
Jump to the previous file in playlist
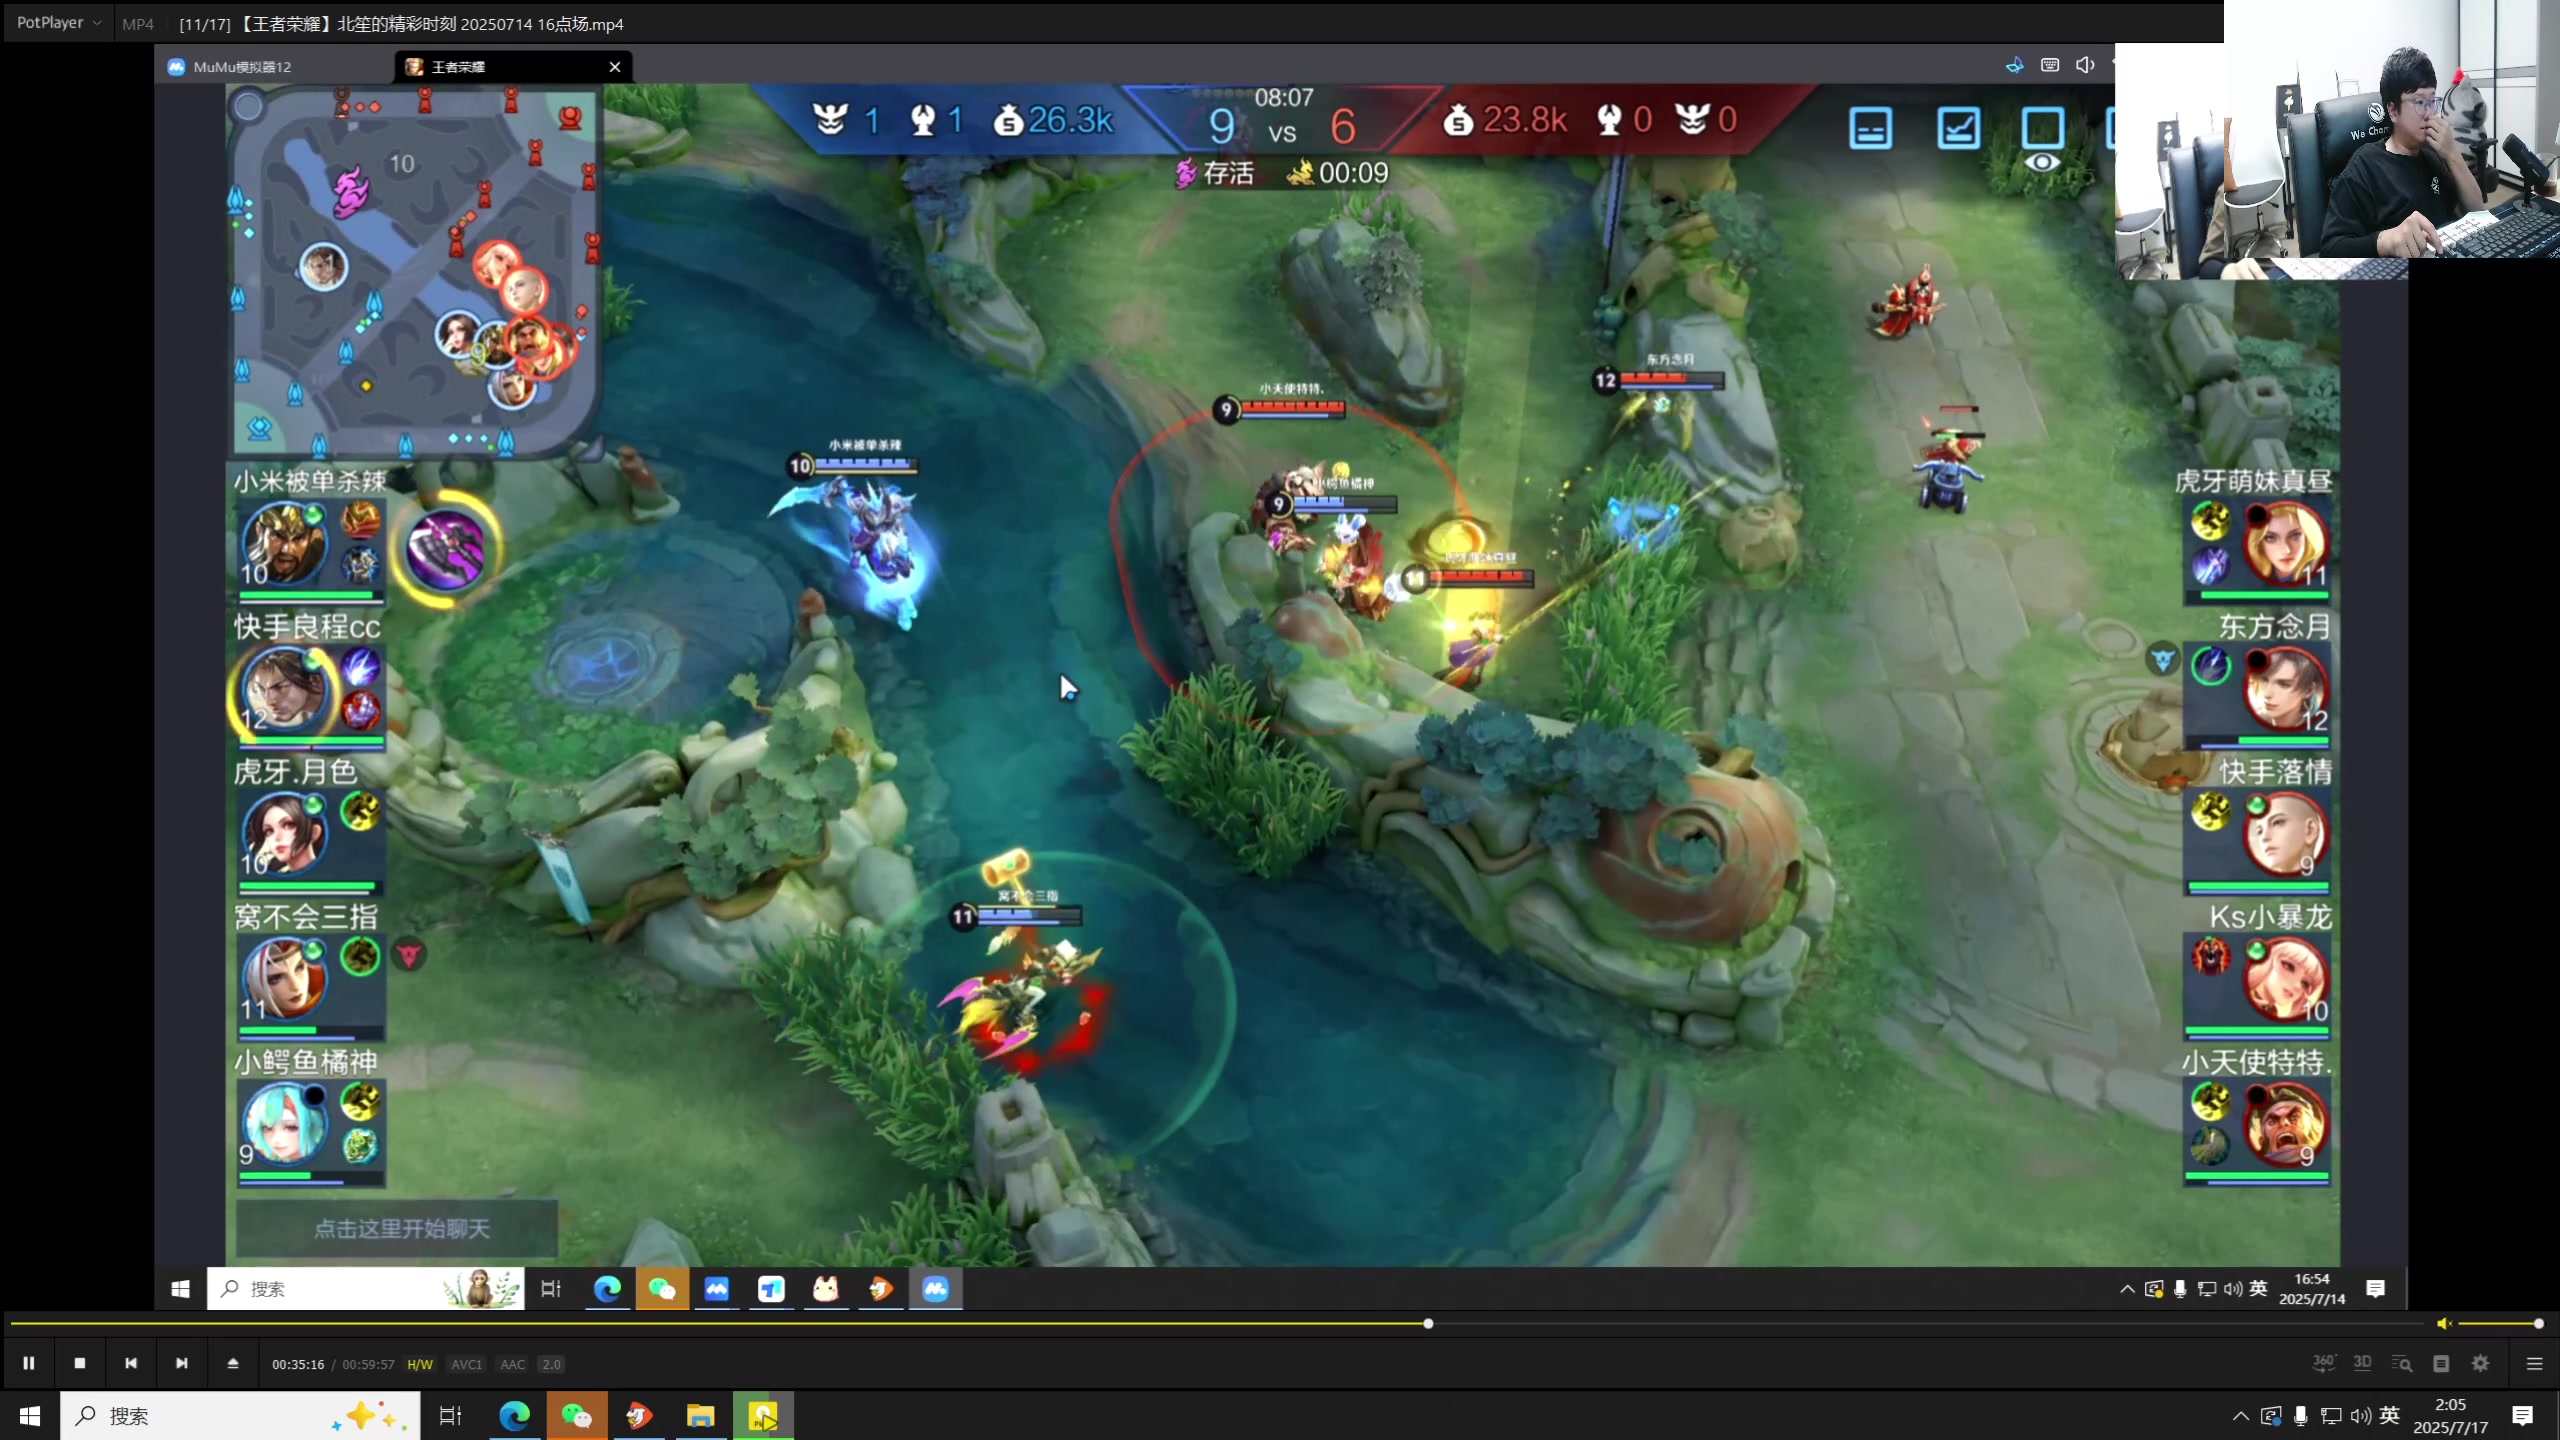[x=131, y=1363]
